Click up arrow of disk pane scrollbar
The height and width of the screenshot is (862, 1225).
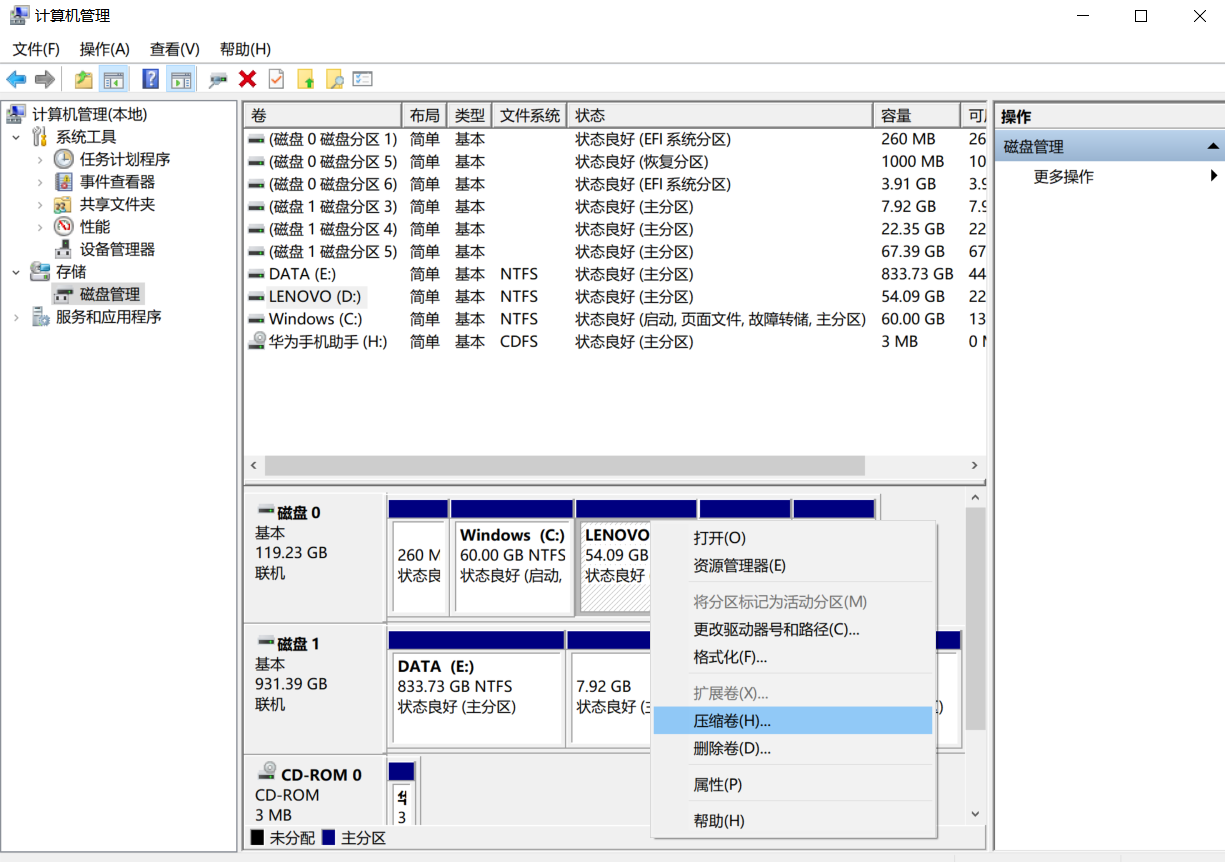click(x=975, y=498)
